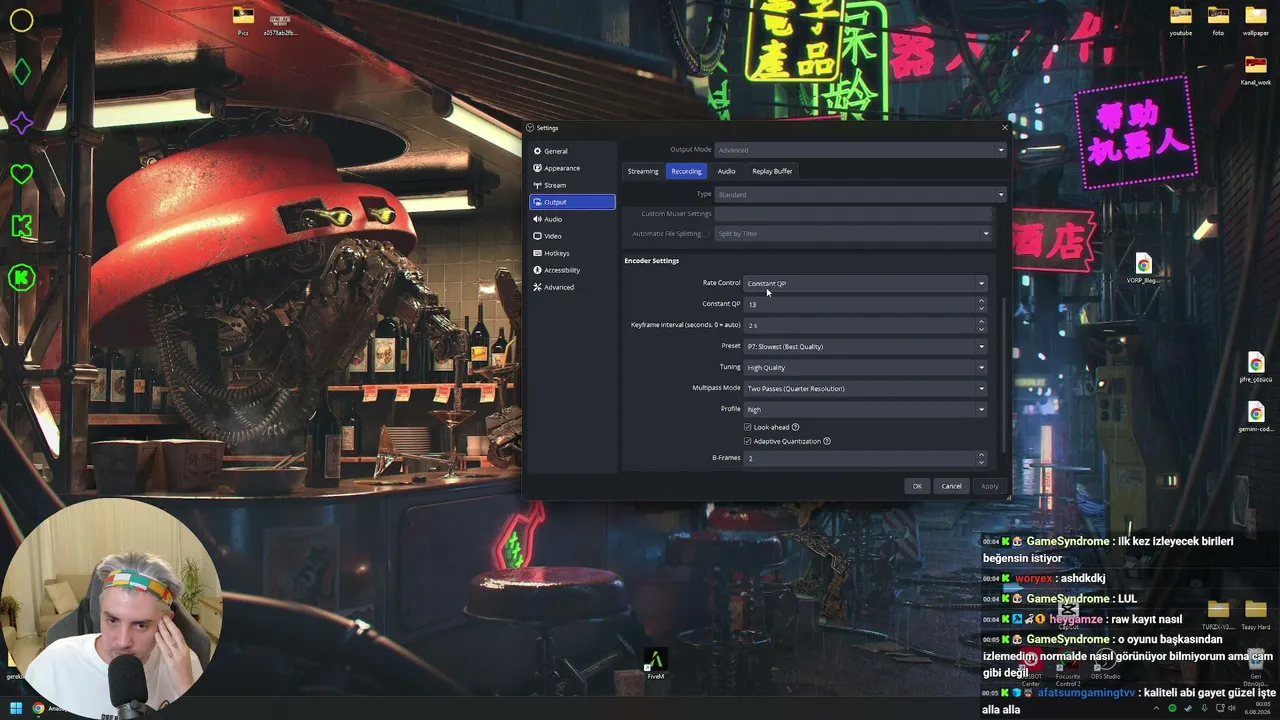The height and width of the screenshot is (720, 1280).
Task: Open the a0578ab2fb desktop file
Action: coord(280,22)
